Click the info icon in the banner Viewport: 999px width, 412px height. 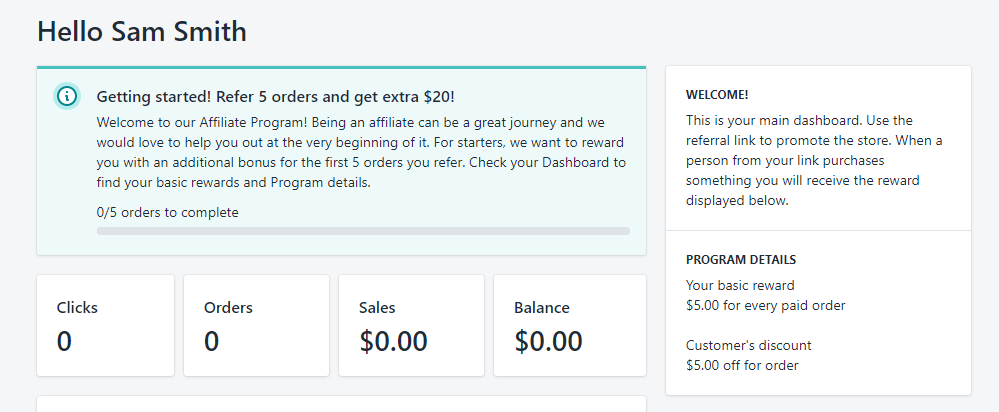tap(67, 96)
